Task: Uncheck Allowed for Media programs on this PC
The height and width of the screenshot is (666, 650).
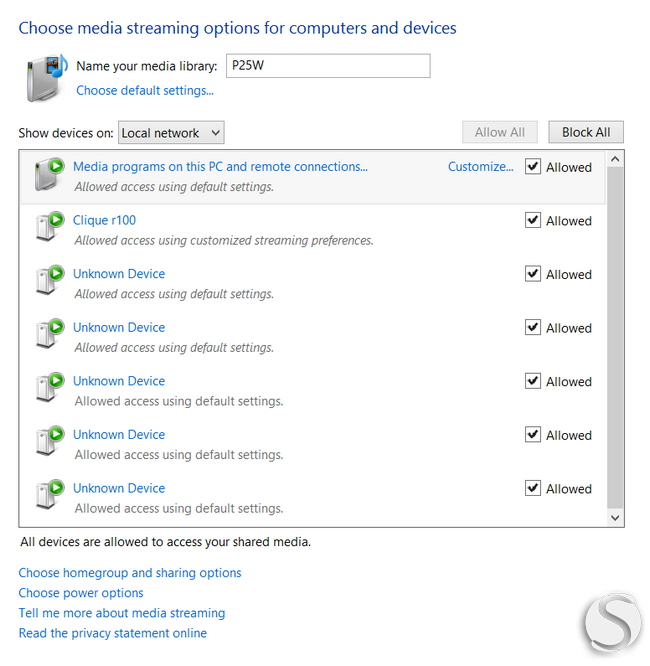Action: 533,166
